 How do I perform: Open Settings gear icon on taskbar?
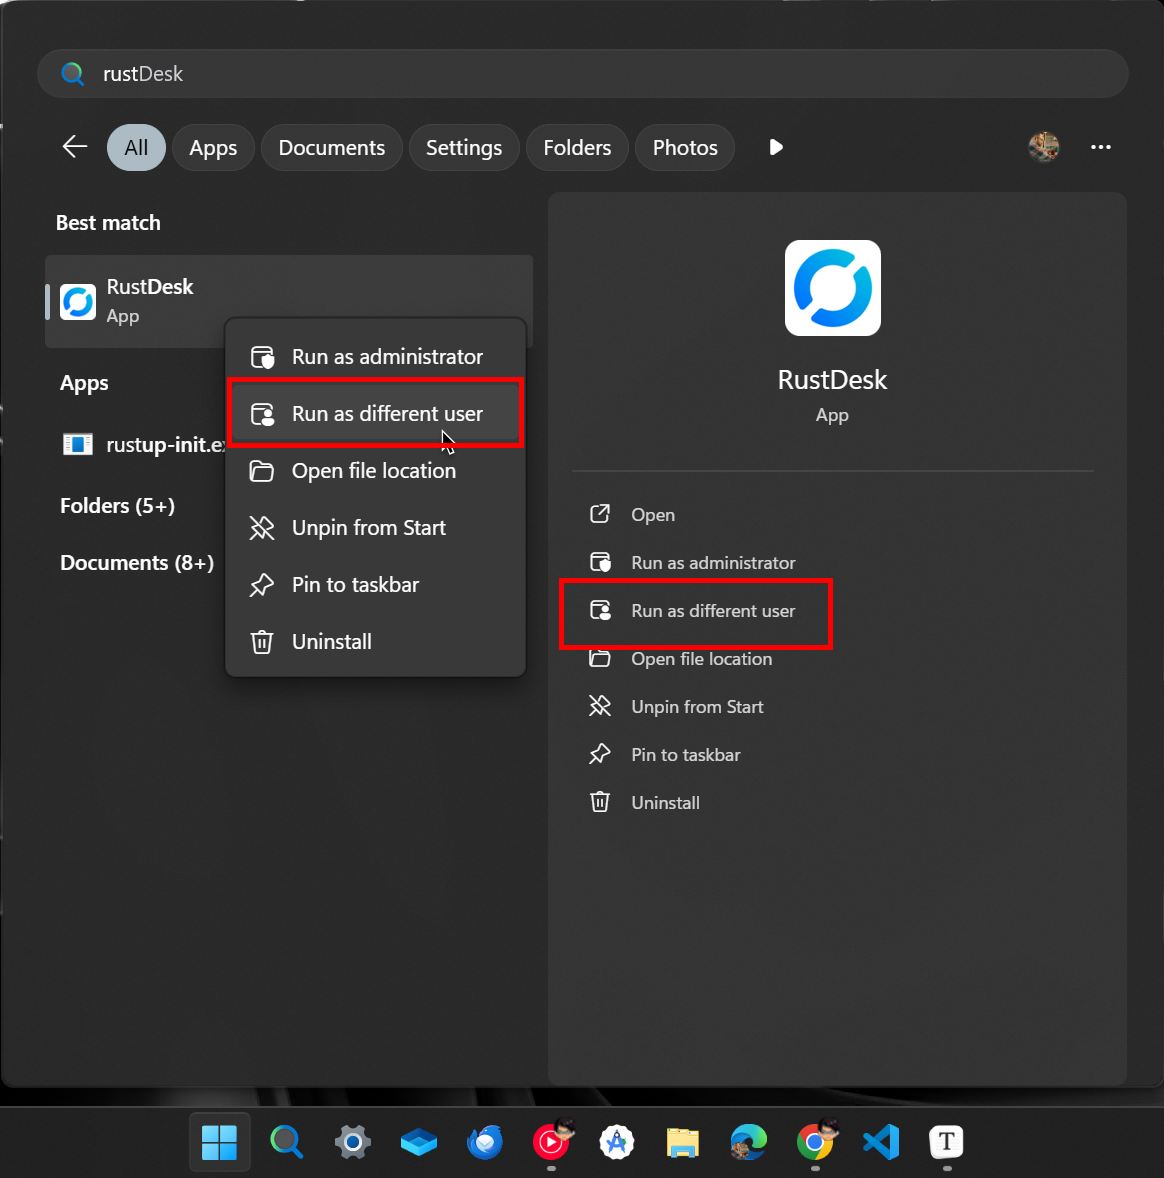(352, 1142)
